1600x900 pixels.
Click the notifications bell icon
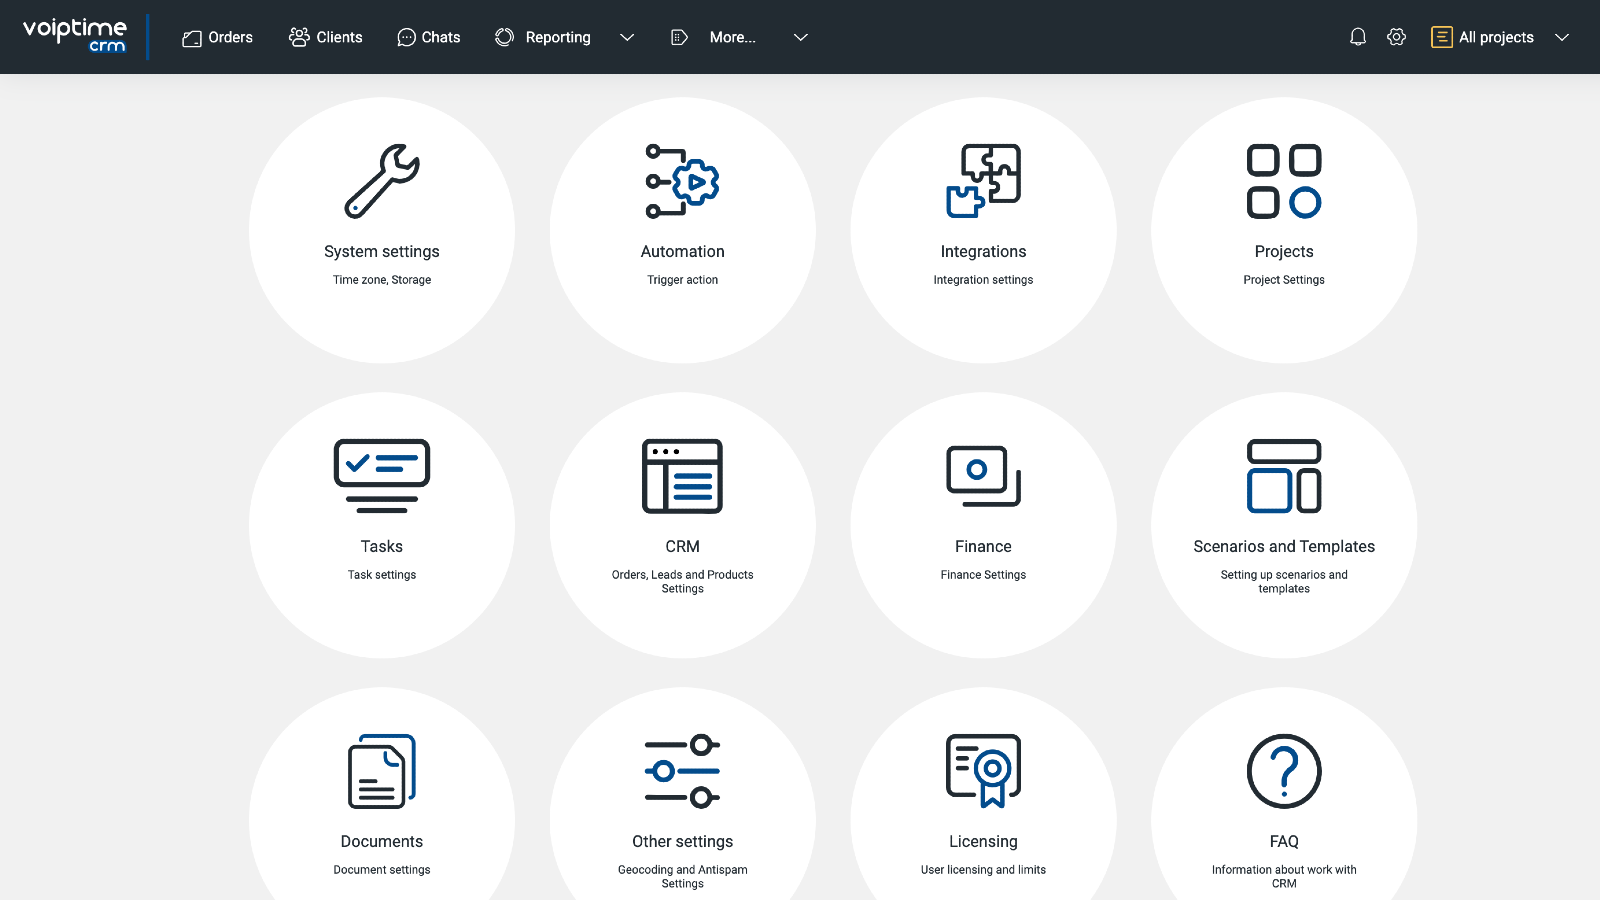point(1357,37)
